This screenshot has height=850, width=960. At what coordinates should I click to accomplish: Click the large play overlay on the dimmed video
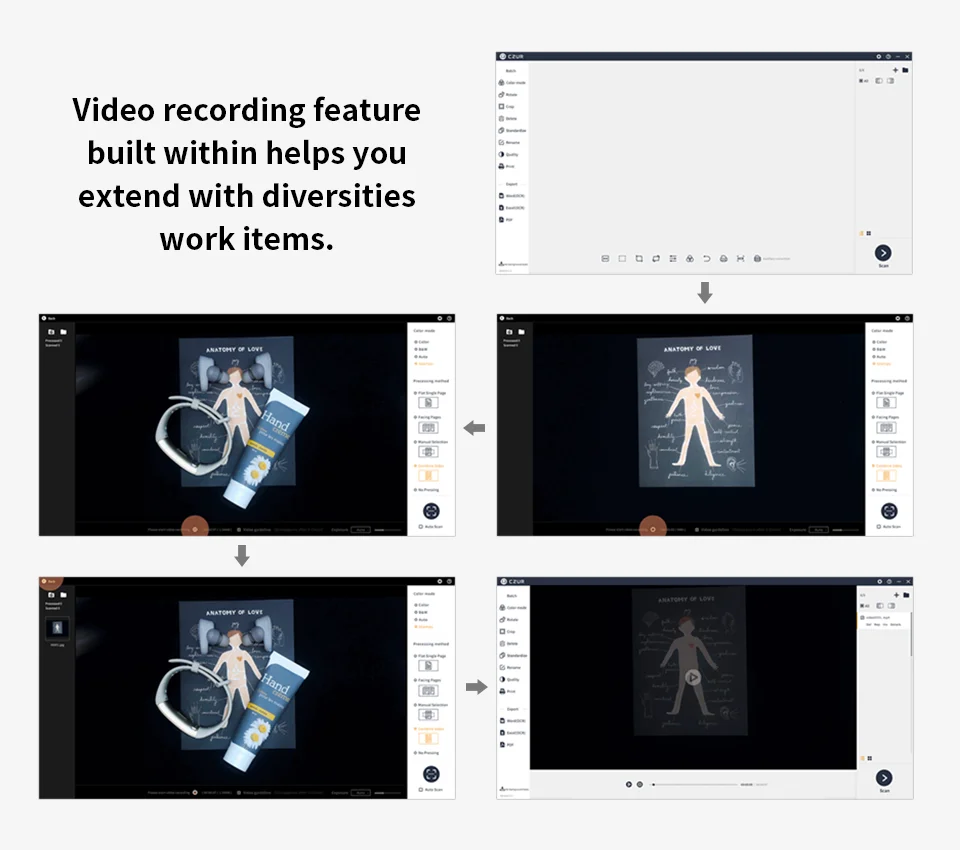tap(692, 677)
